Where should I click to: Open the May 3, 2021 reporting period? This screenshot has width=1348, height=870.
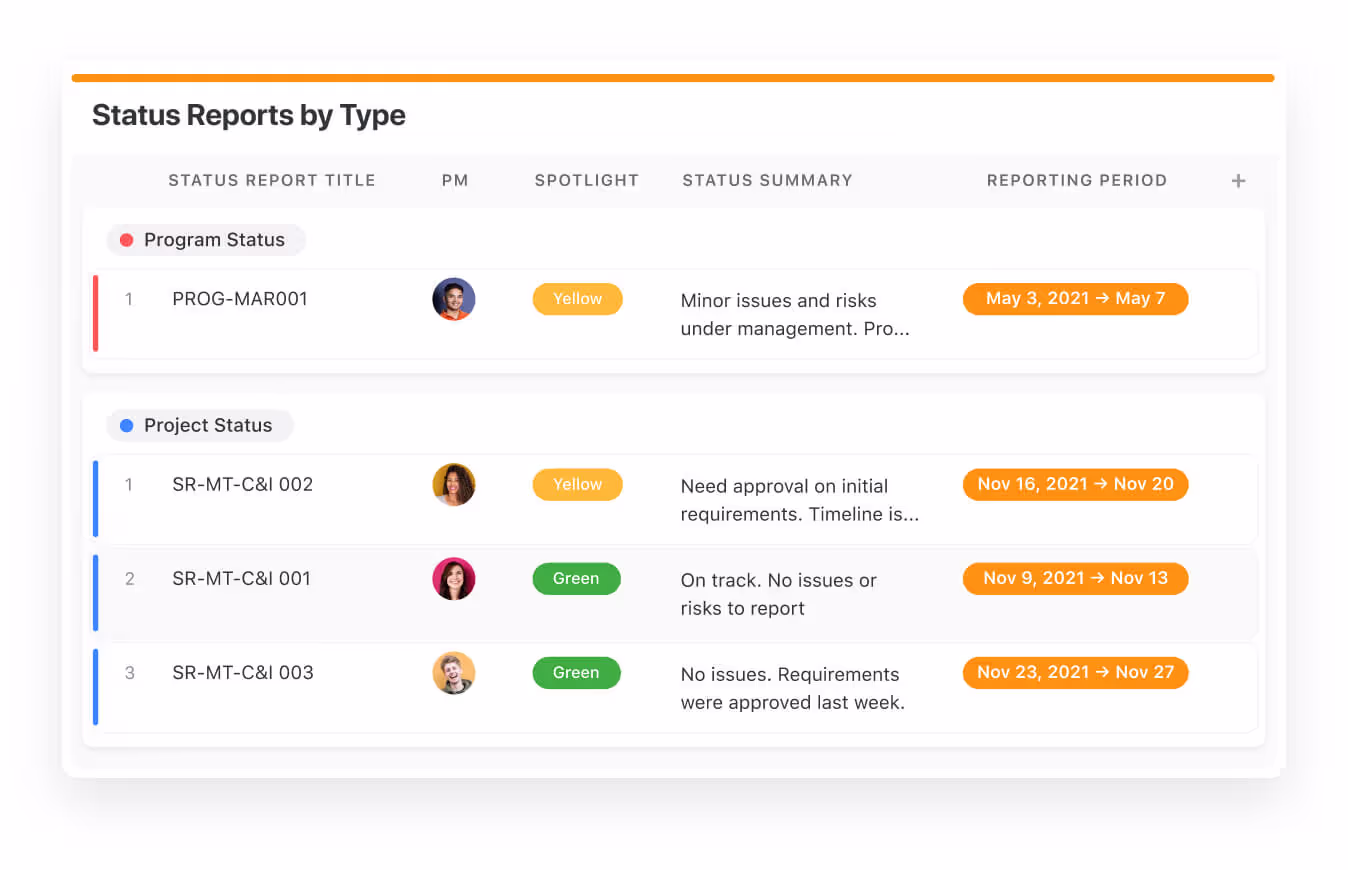[1075, 299]
